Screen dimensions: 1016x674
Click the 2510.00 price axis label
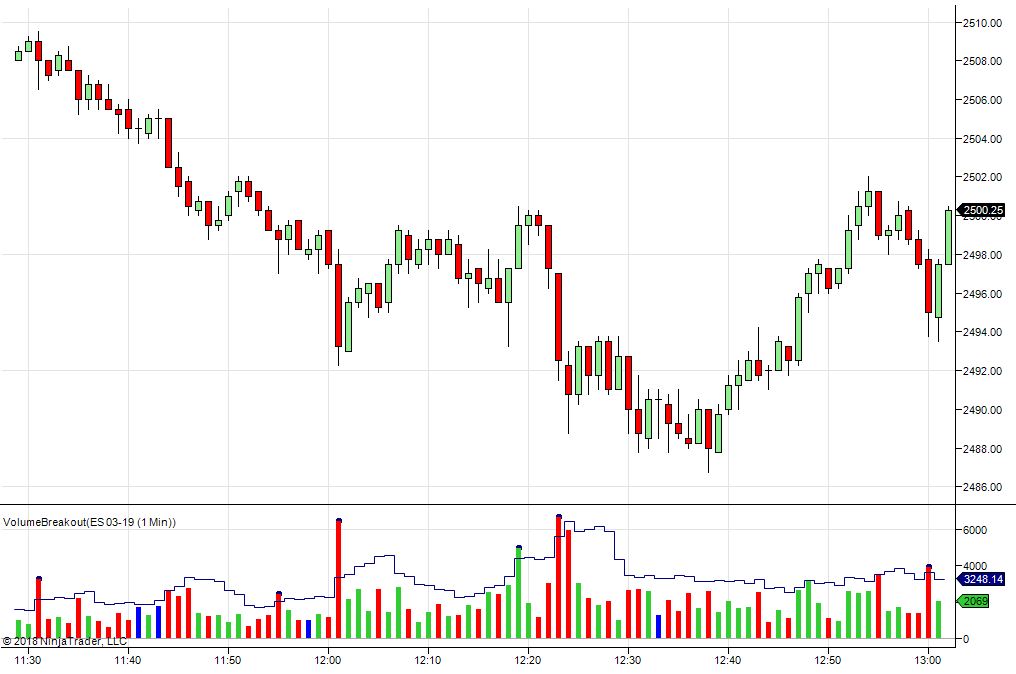coord(982,23)
